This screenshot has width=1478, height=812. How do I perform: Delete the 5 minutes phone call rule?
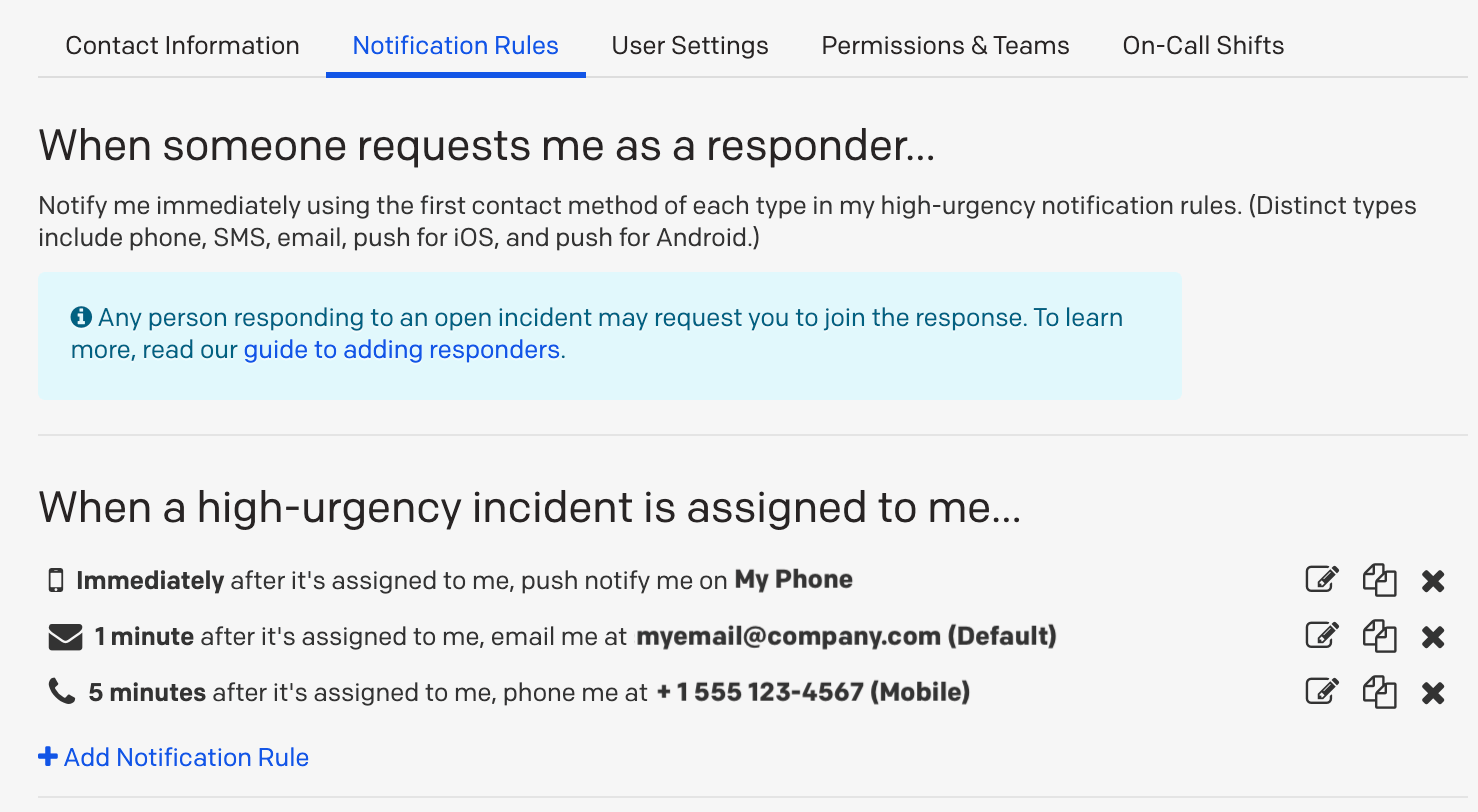[x=1433, y=693]
